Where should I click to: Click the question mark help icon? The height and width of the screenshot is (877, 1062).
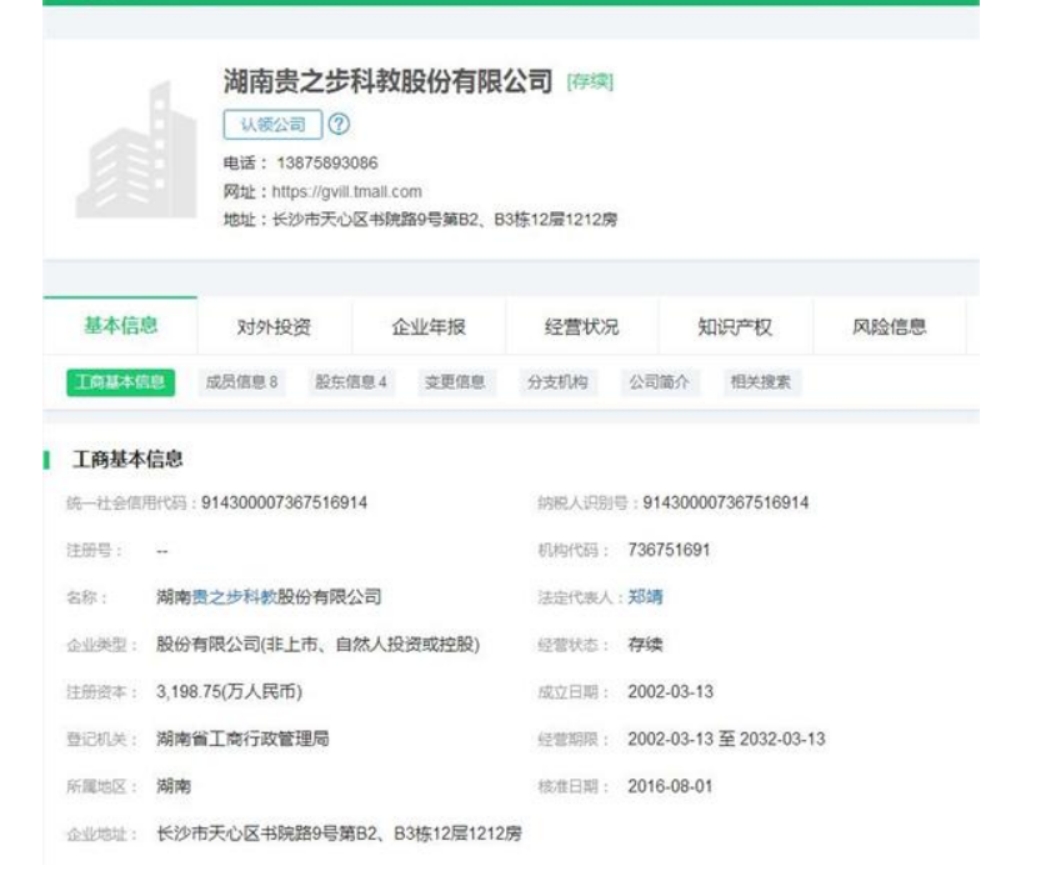point(340,125)
